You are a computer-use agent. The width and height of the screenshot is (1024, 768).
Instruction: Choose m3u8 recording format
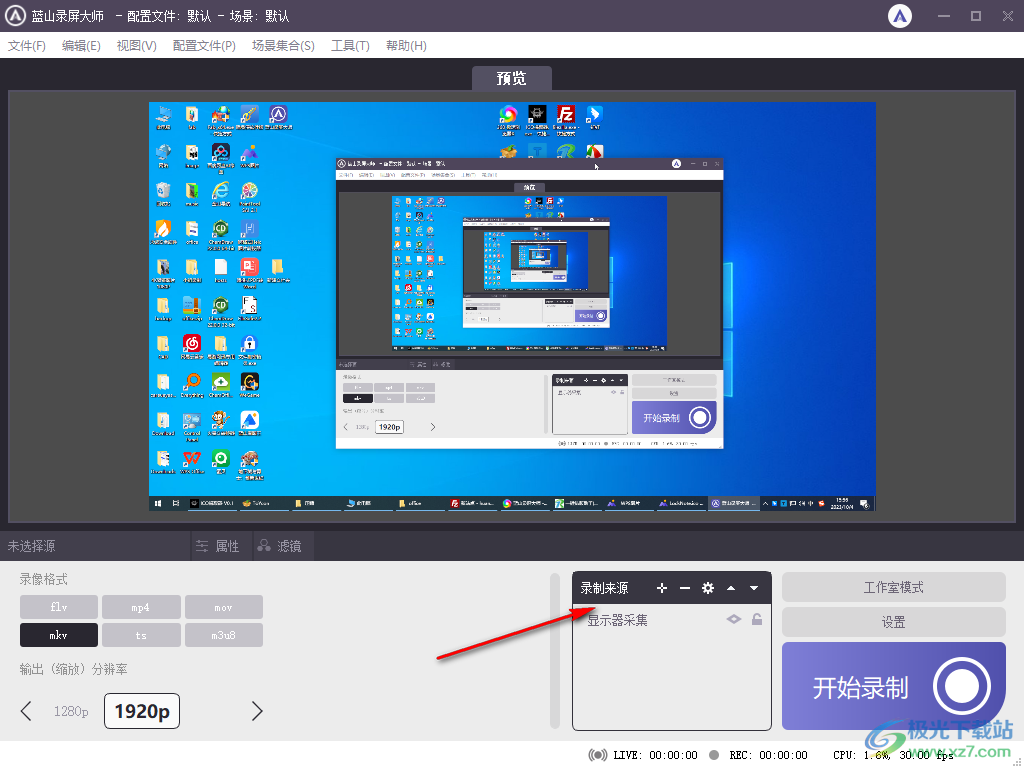223,635
